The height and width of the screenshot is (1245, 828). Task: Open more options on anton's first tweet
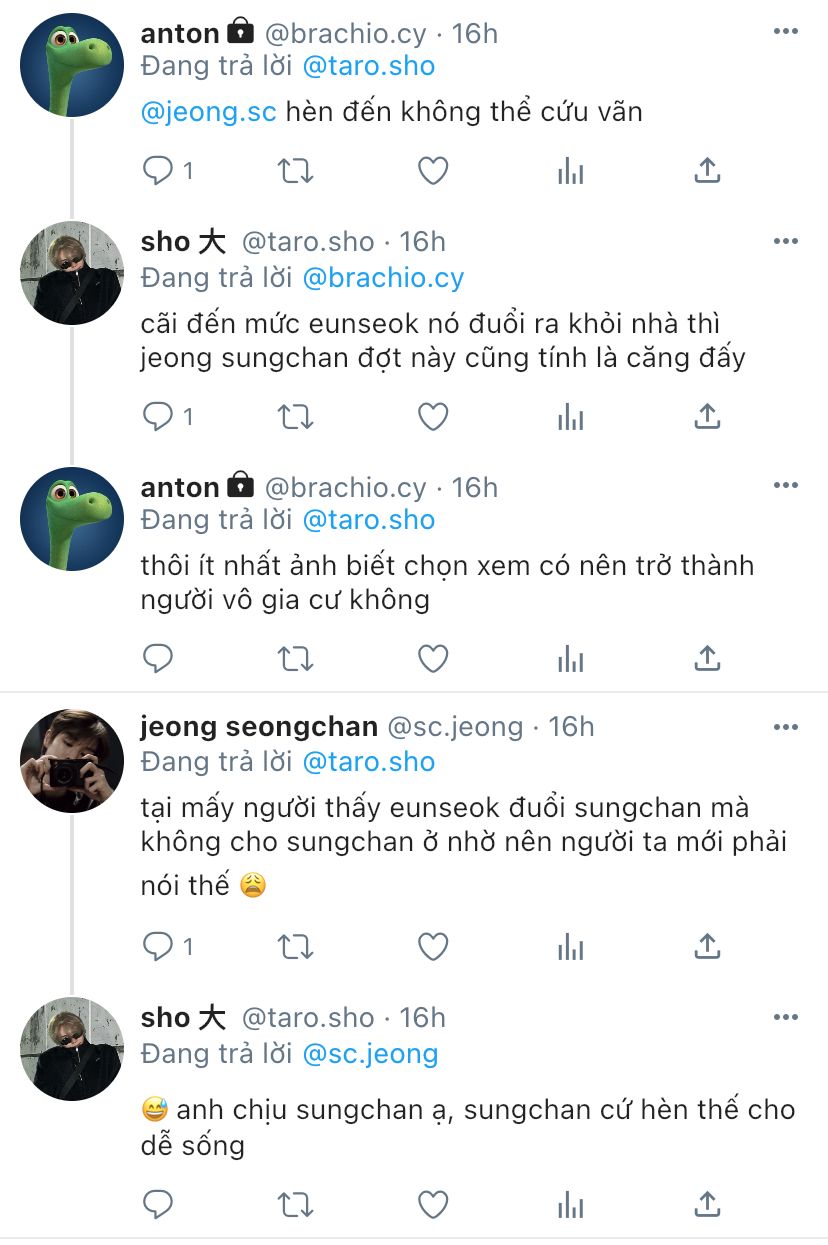tap(786, 32)
